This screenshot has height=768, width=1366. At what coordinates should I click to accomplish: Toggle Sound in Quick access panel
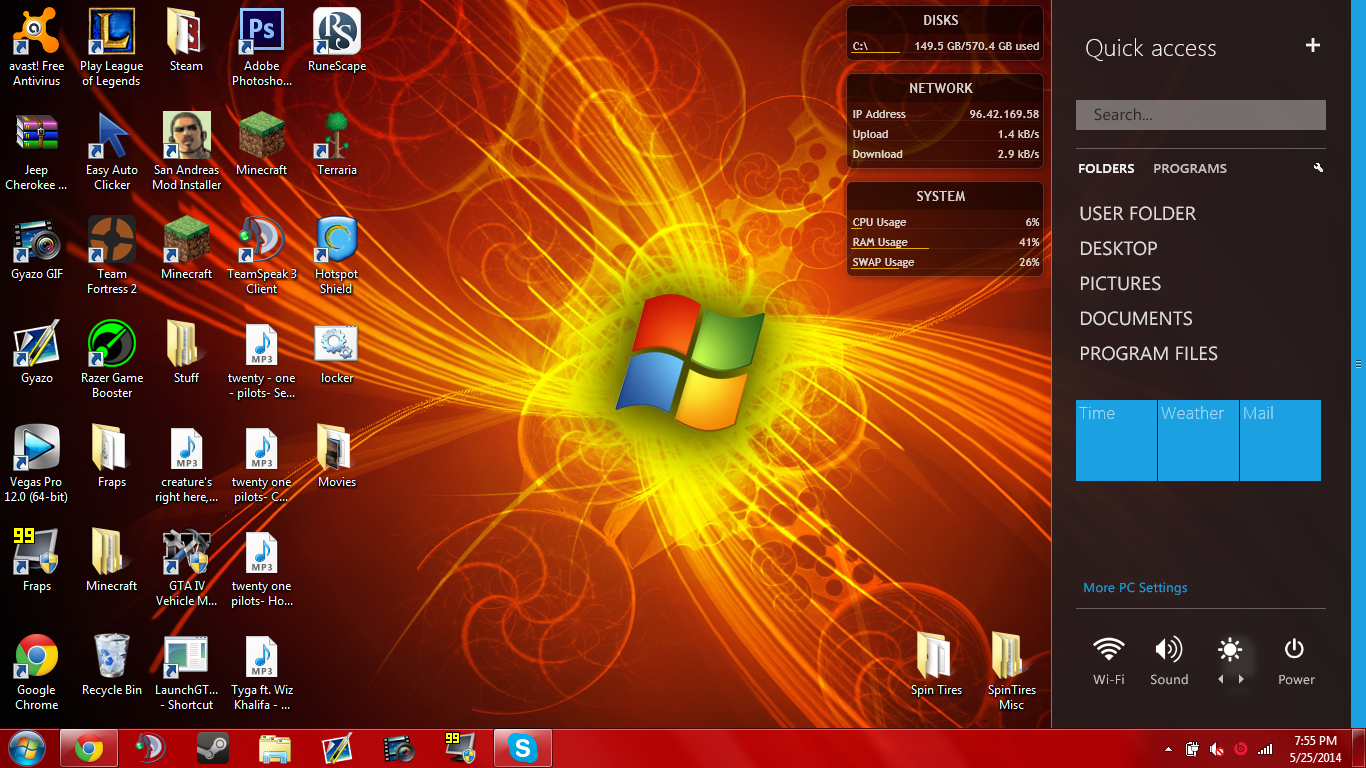coord(1168,661)
